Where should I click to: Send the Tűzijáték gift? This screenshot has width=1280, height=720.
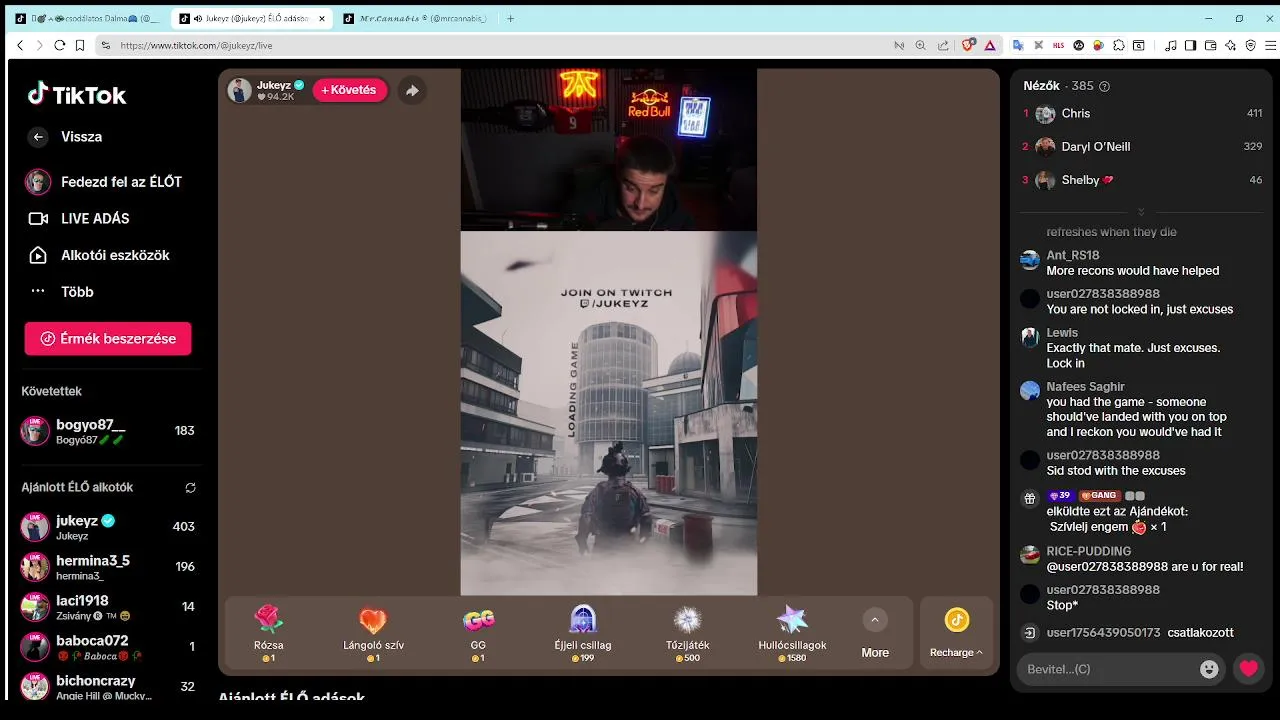[688, 633]
